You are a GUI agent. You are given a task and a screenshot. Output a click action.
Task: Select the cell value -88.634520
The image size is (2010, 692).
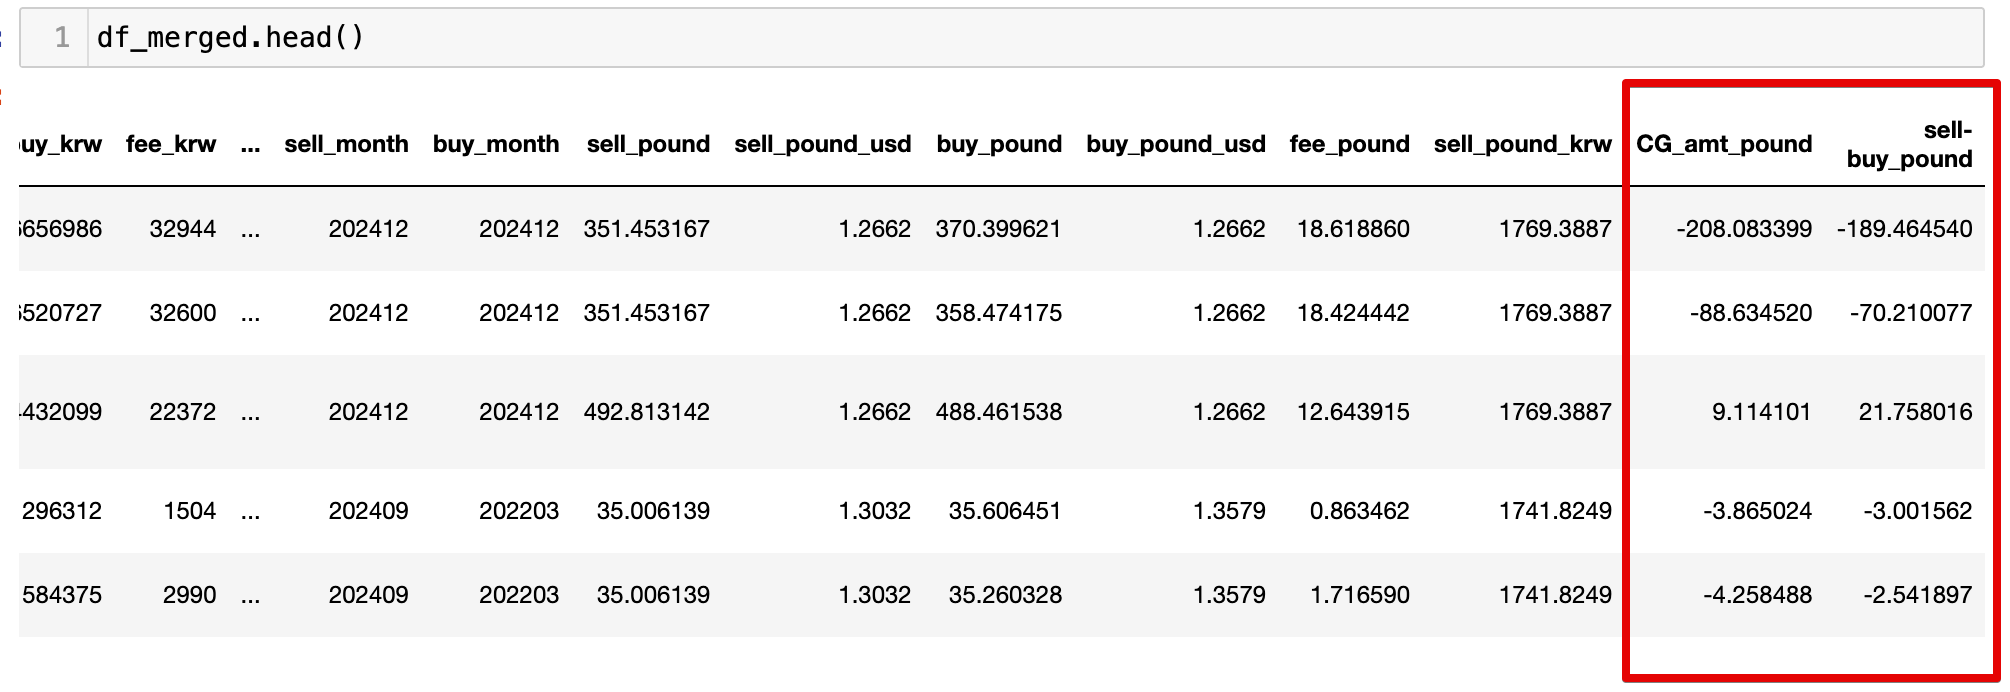point(1751,313)
